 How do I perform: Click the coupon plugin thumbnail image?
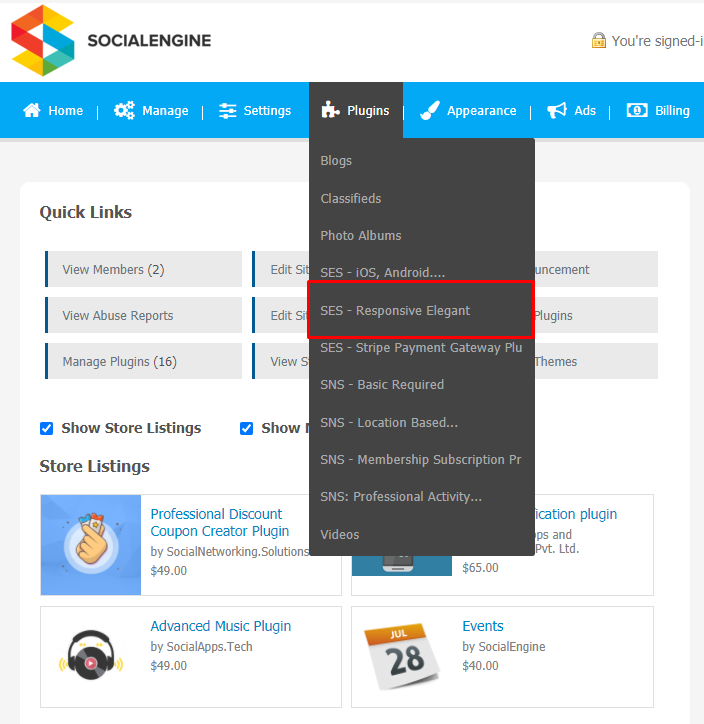(x=91, y=545)
